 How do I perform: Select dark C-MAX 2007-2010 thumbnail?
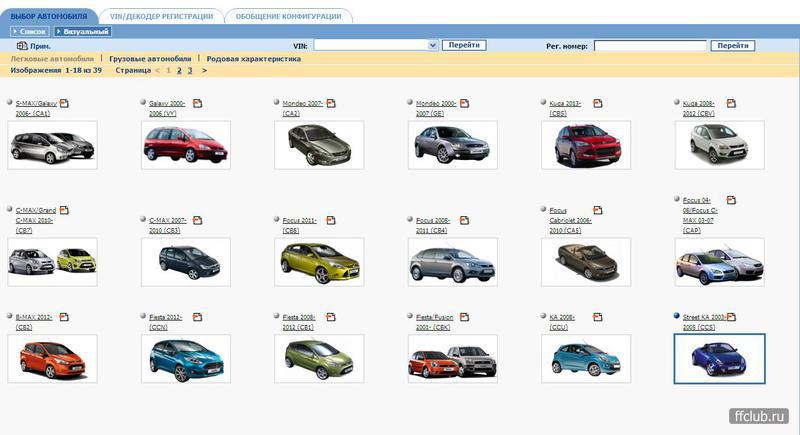pyautogui.click(x=186, y=262)
